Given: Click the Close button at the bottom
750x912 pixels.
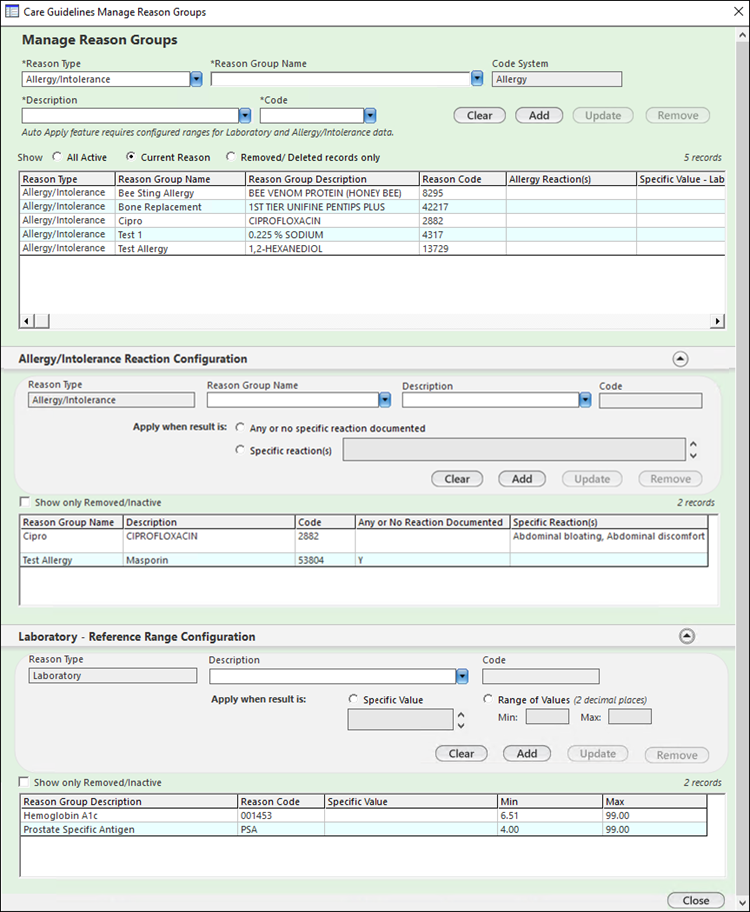Looking at the screenshot, I should (696, 900).
